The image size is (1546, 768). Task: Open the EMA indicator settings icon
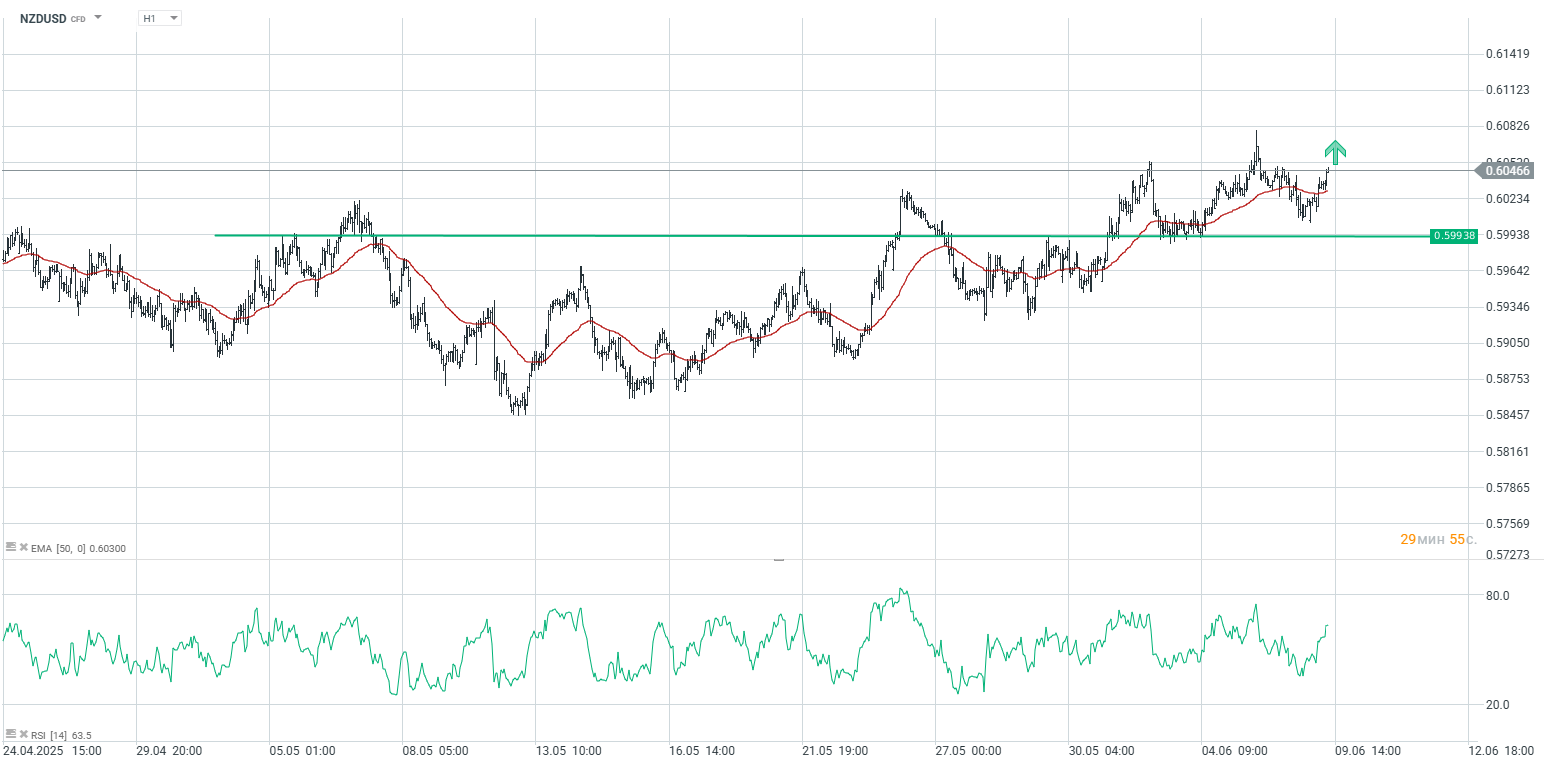11,548
